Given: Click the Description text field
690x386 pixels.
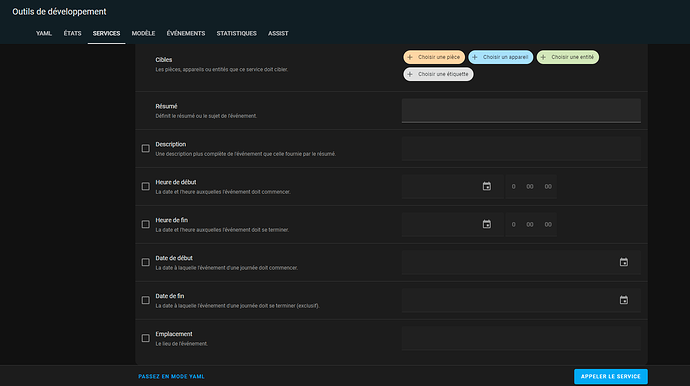Looking at the screenshot, I should (521, 149).
